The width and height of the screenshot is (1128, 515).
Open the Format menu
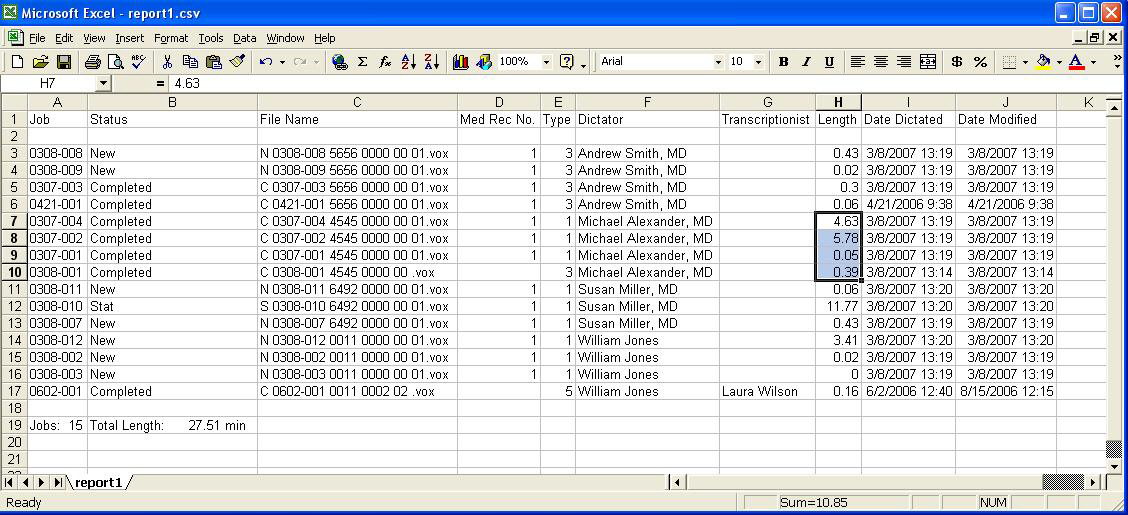click(x=171, y=38)
